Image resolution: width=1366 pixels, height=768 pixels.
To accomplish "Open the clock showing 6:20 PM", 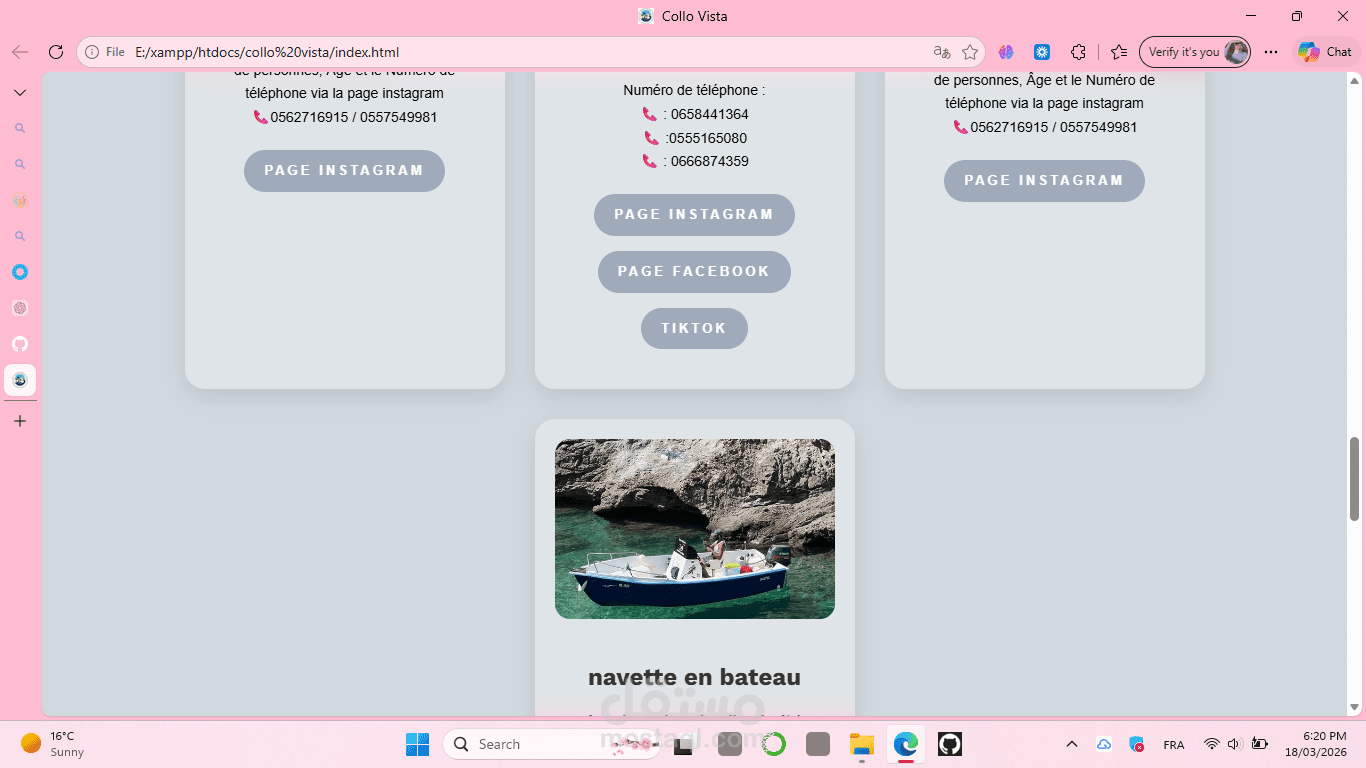I will pos(1318,744).
